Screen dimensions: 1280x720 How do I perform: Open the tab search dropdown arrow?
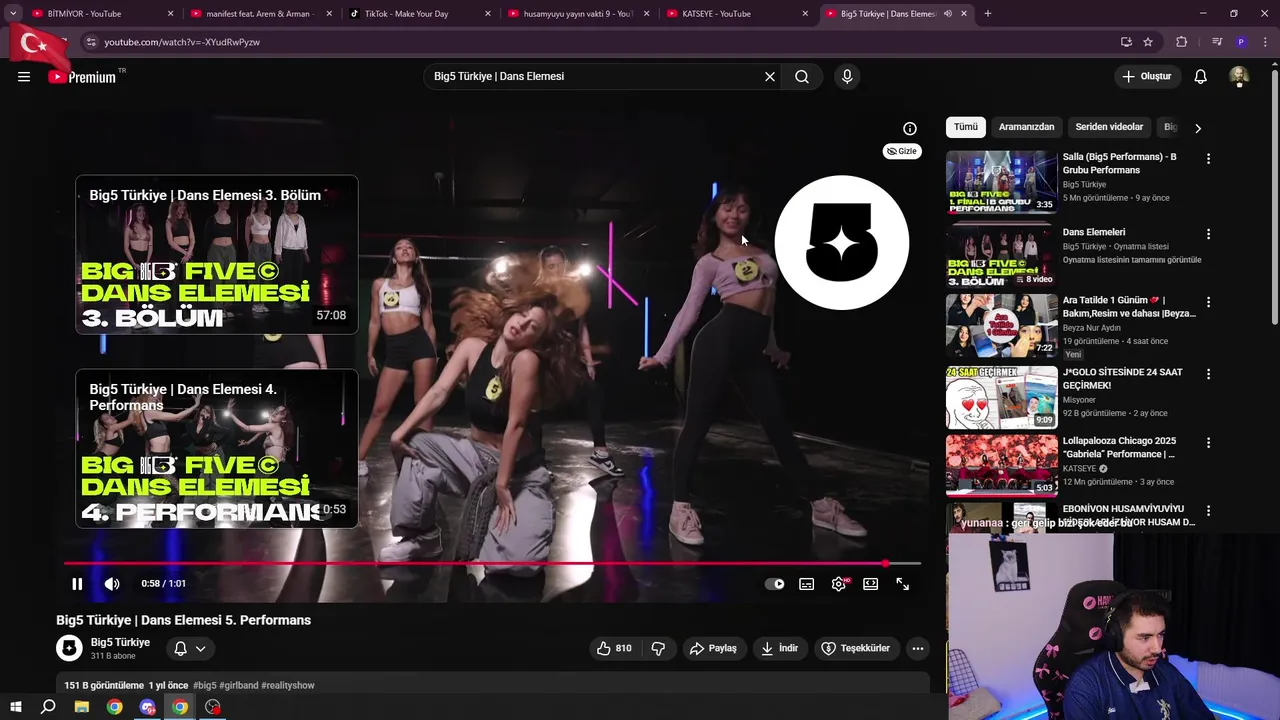coord(13,14)
